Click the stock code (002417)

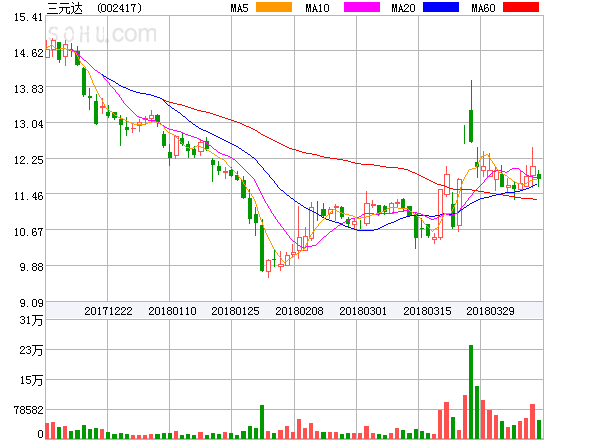(x=119, y=8)
